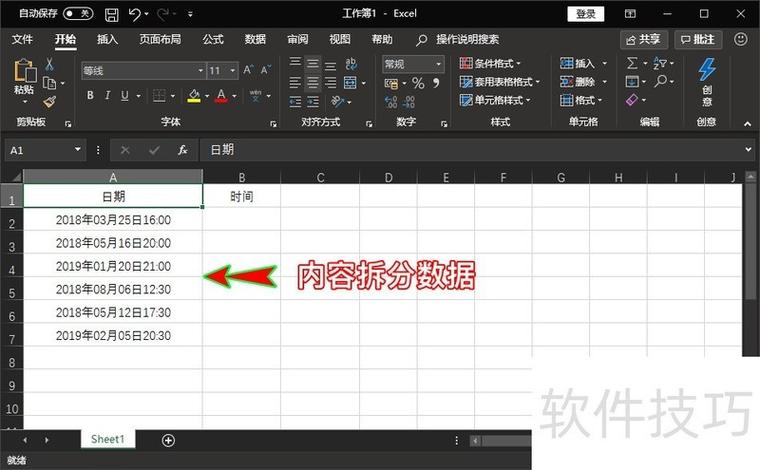Add a new sheet with plus icon
The height and width of the screenshot is (470, 760).
pos(168,440)
